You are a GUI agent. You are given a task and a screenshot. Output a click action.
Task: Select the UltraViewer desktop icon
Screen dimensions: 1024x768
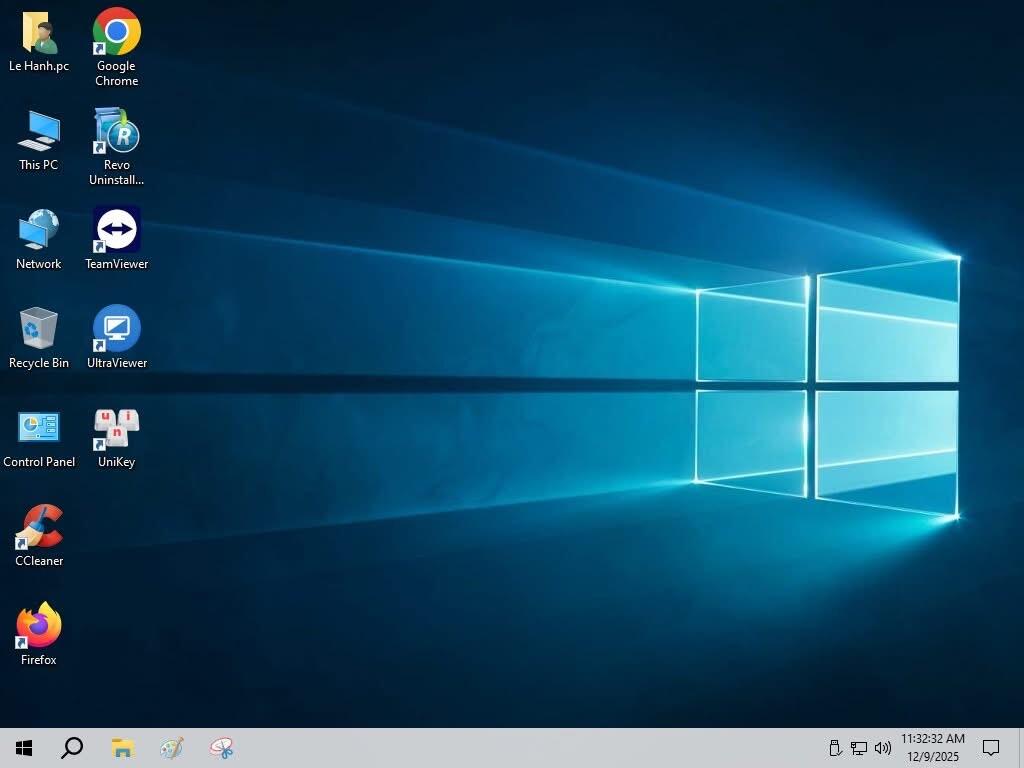[117, 330]
